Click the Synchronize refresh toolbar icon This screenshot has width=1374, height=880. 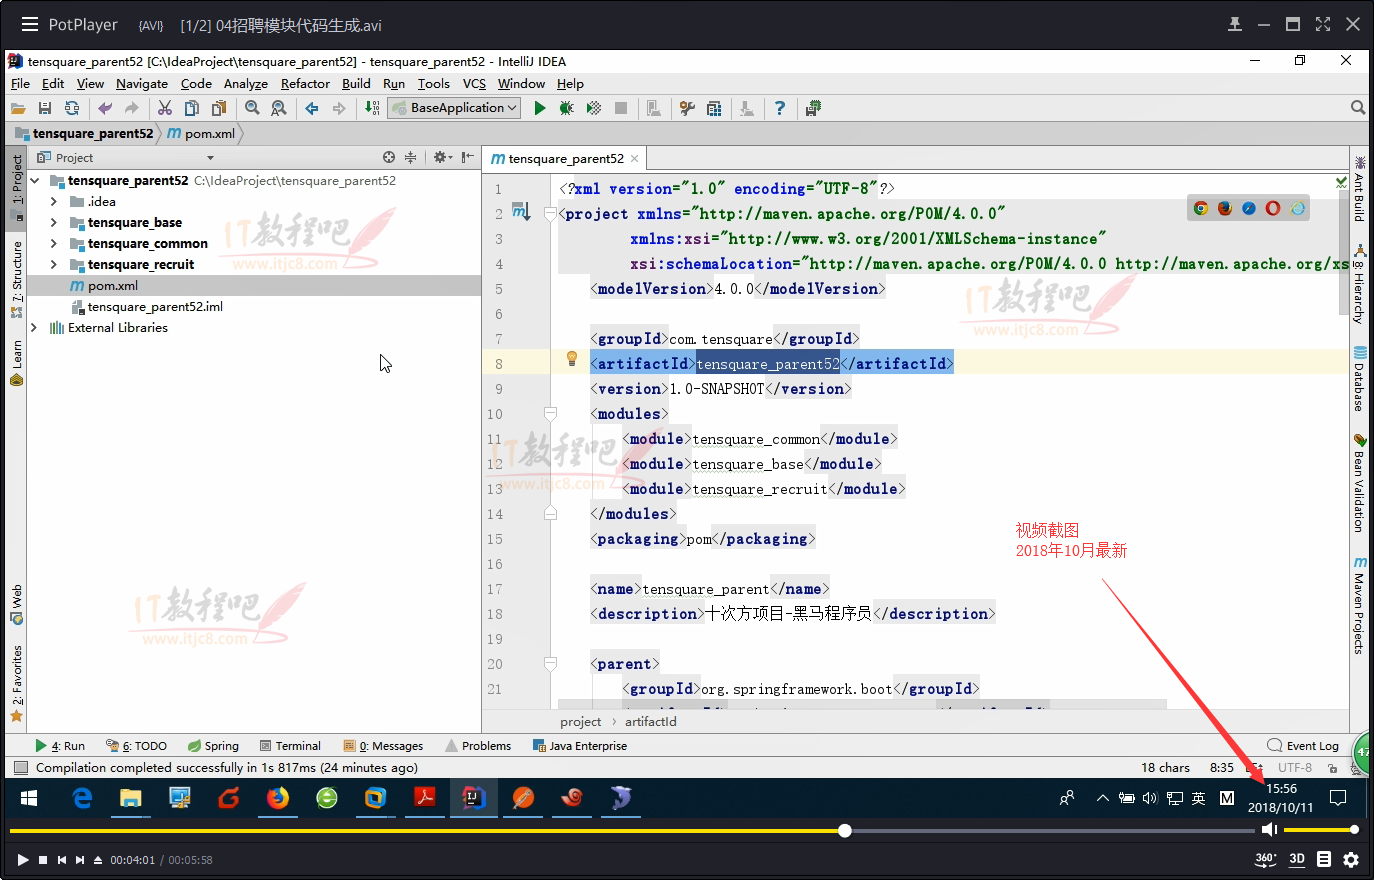(72, 108)
